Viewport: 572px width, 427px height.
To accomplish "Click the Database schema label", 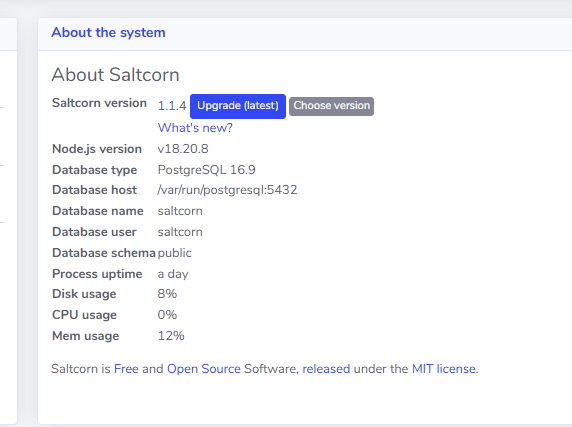I will point(104,253).
